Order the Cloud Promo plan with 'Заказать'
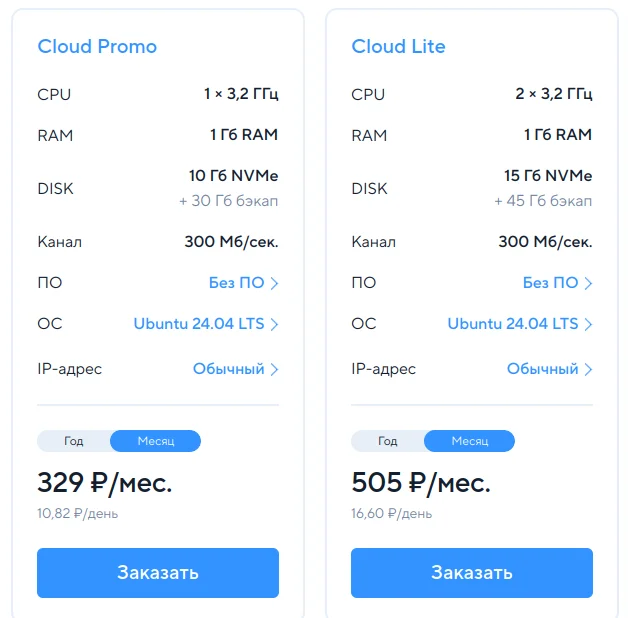628x618 pixels. (158, 573)
